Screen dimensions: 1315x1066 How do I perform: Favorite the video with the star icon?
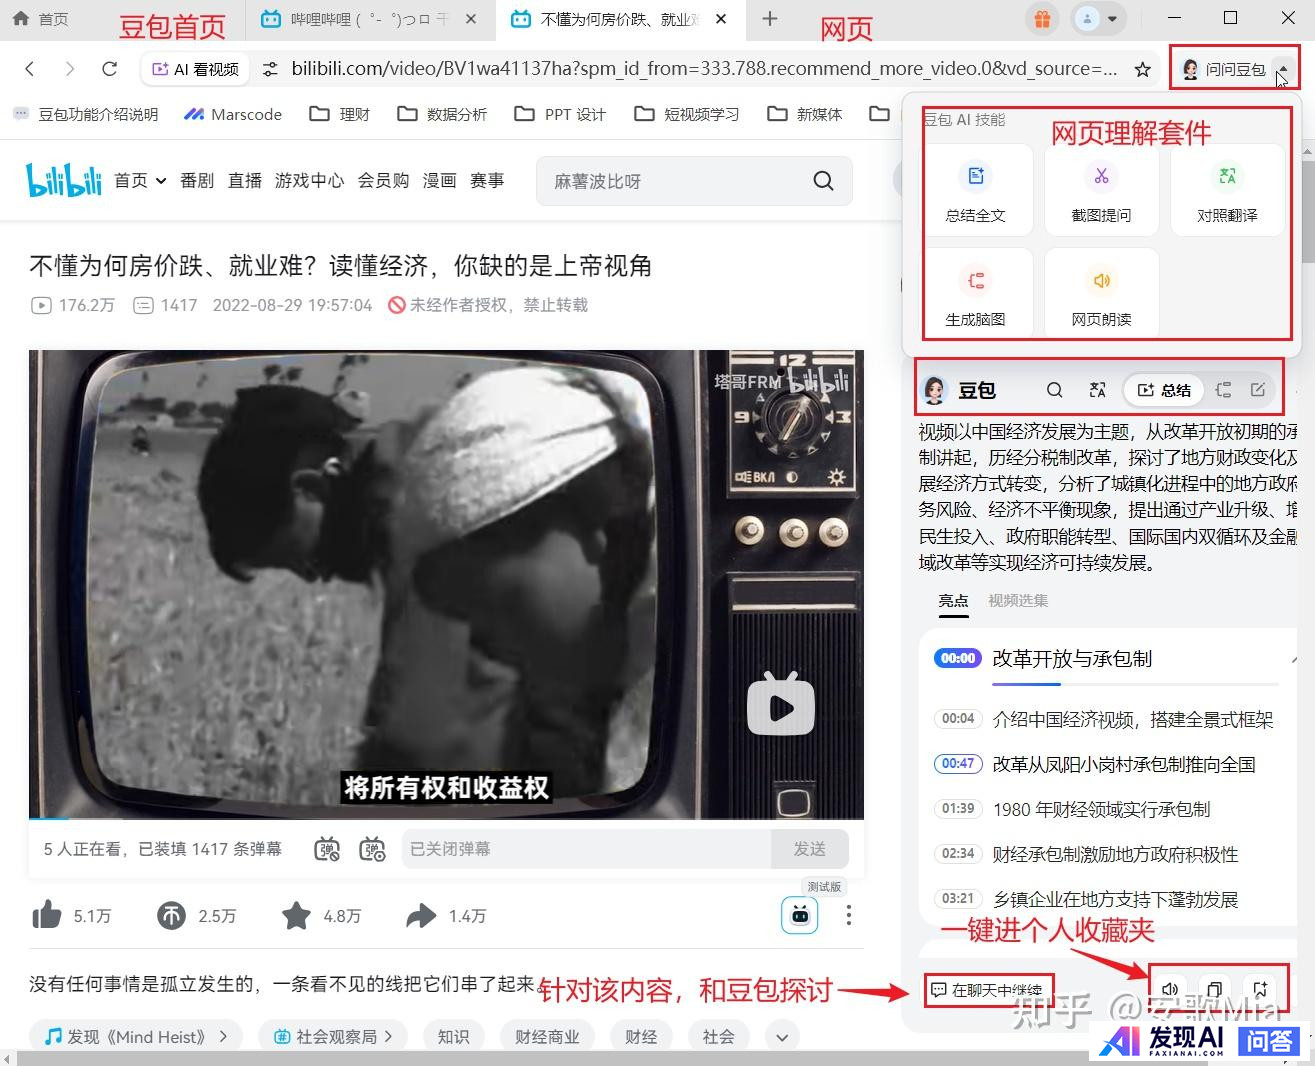click(x=296, y=915)
